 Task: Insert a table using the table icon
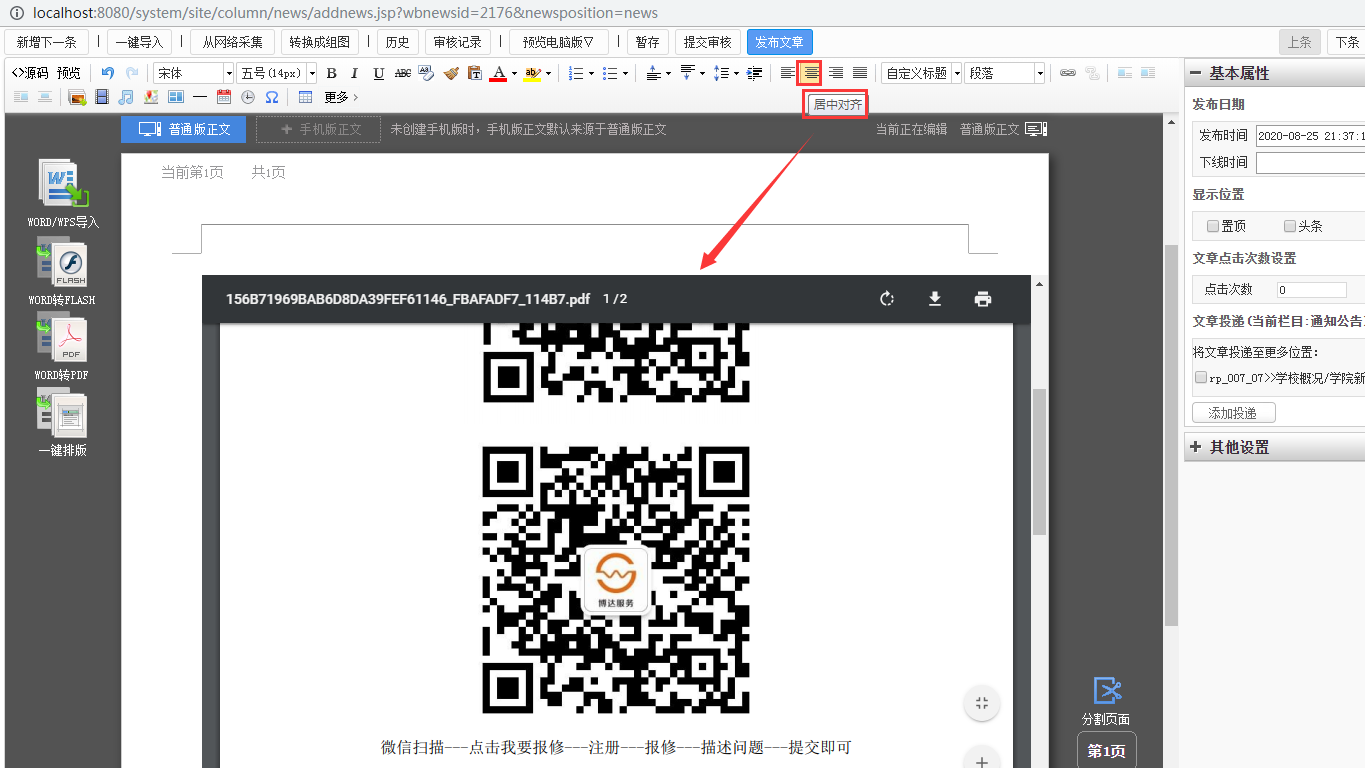[x=306, y=97]
